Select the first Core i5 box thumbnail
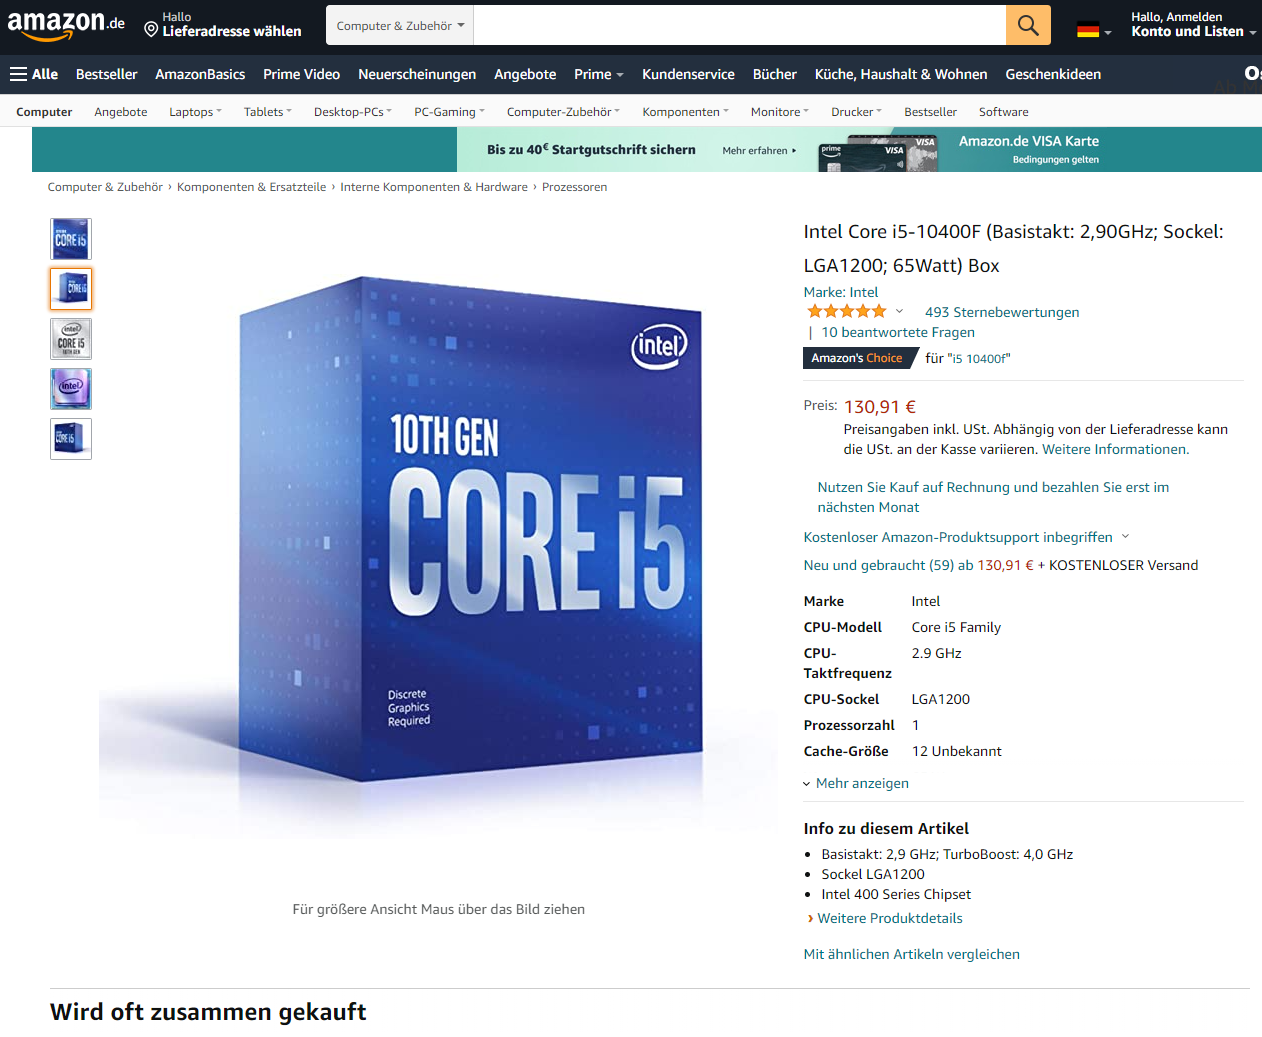The width and height of the screenshot is (1262, 1037). pyautogui.click(x=71, y=239)
